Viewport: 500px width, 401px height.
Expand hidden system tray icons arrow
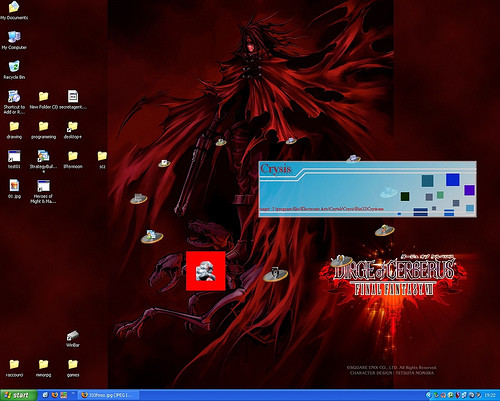pyautogui.click(x=429, y=395)
